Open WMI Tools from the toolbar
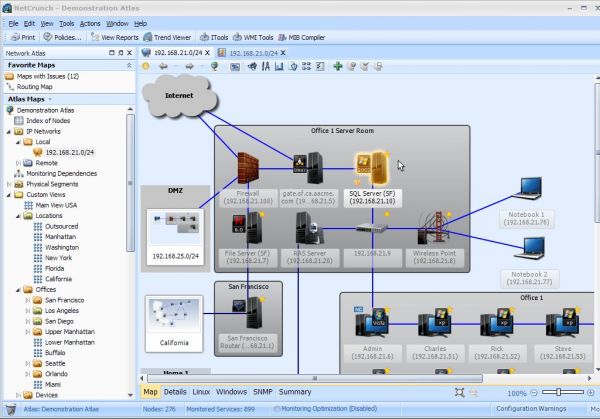 tap(253, 37)
